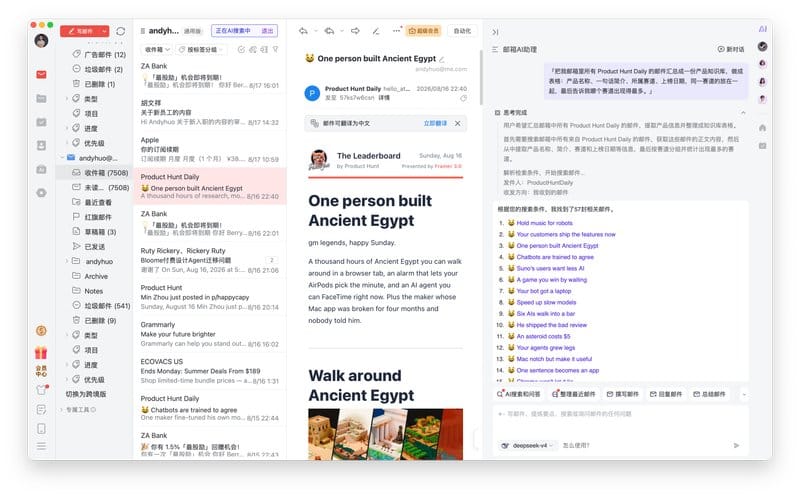
Task: Click the pencil icon beside email subject
Action: (442, 59)
